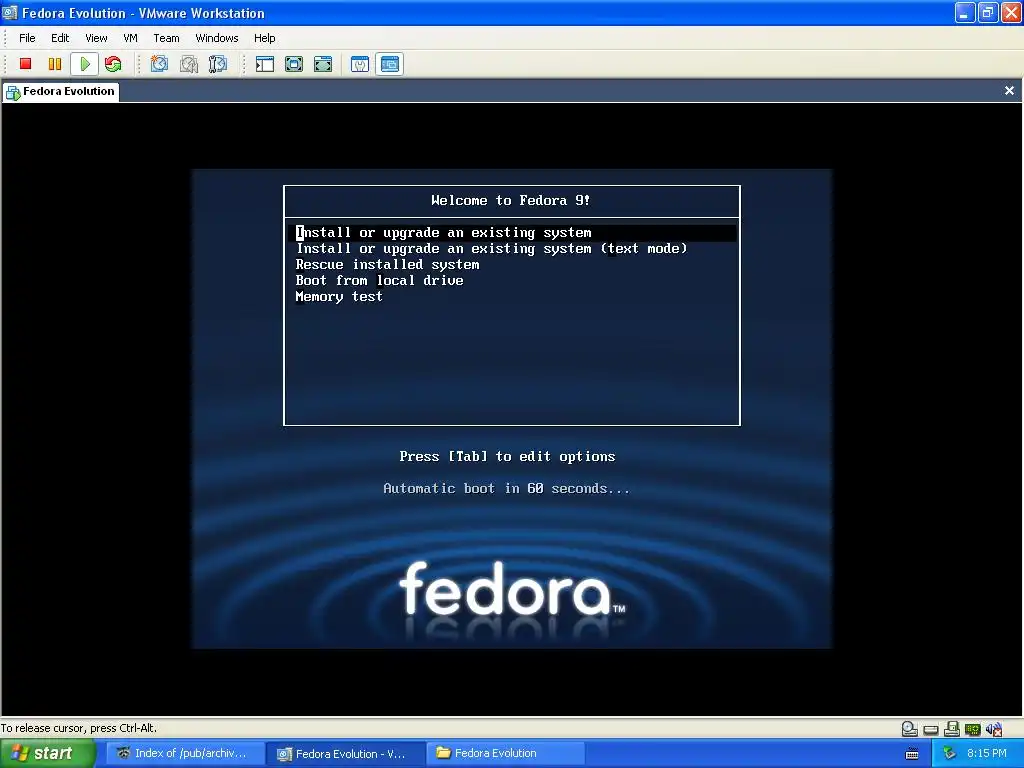1024x768 pixels.
Task: Click the Windows Start button
Action: click(x=47, y=754)
